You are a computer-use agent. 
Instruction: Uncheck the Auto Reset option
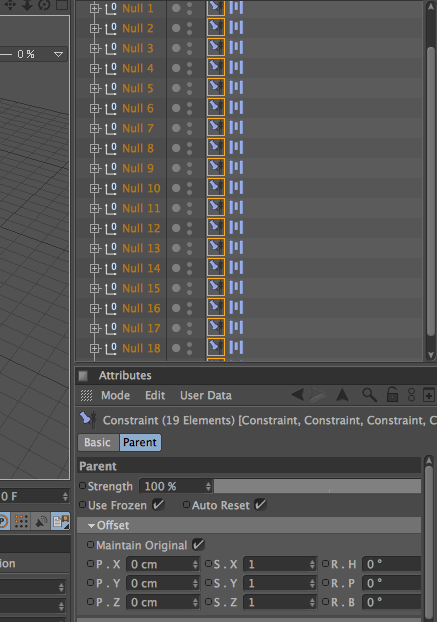point(260,505)
